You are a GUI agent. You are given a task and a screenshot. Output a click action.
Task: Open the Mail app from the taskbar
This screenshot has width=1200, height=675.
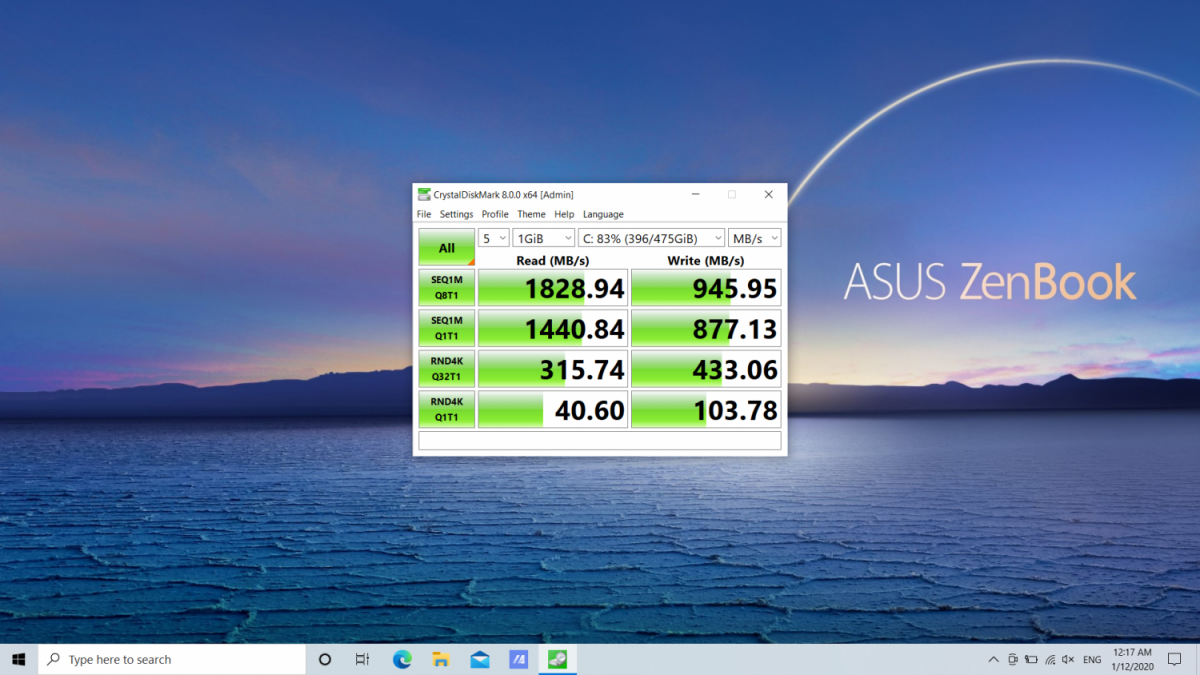point(480,659)
